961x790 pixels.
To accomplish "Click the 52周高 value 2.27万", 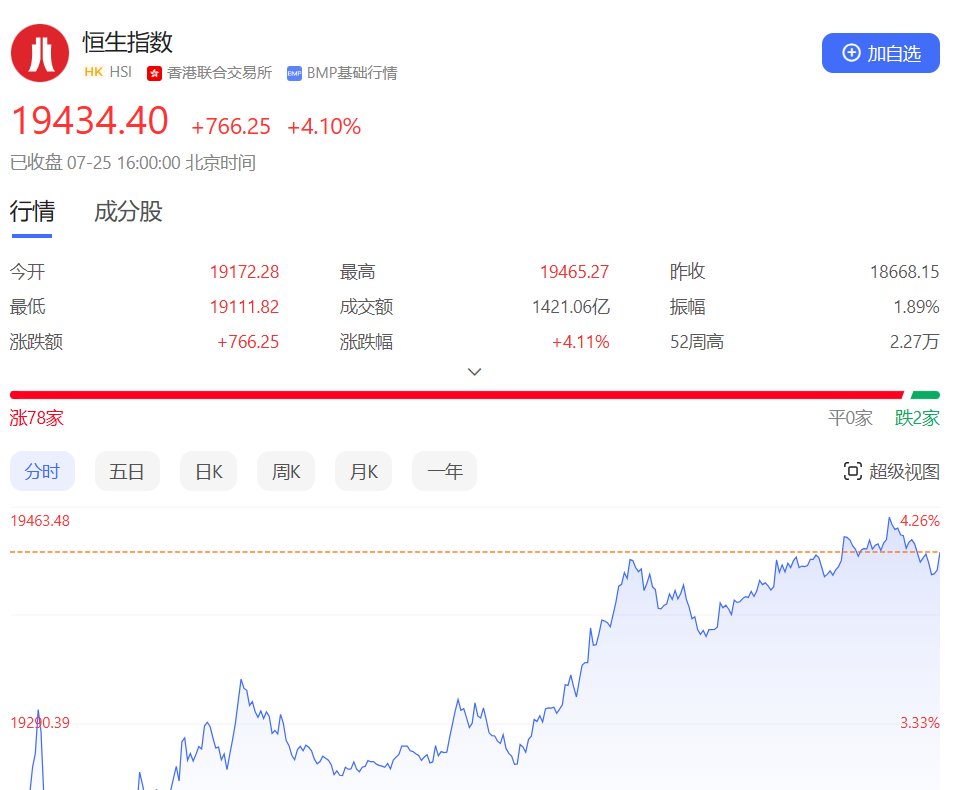I will [x=914, y=341].
